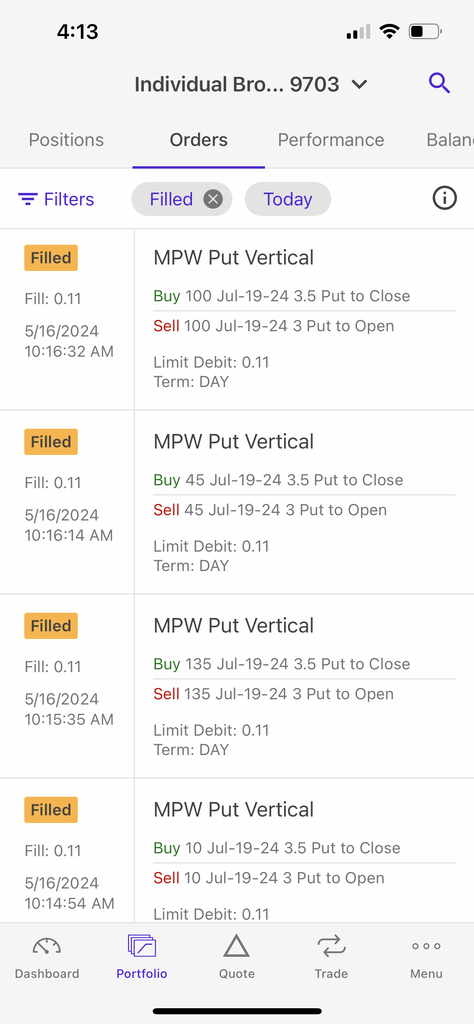The height and width of the screenshot is (1024, 474).
Task: Change the Today date range chip
Action: tap(288, 199)
